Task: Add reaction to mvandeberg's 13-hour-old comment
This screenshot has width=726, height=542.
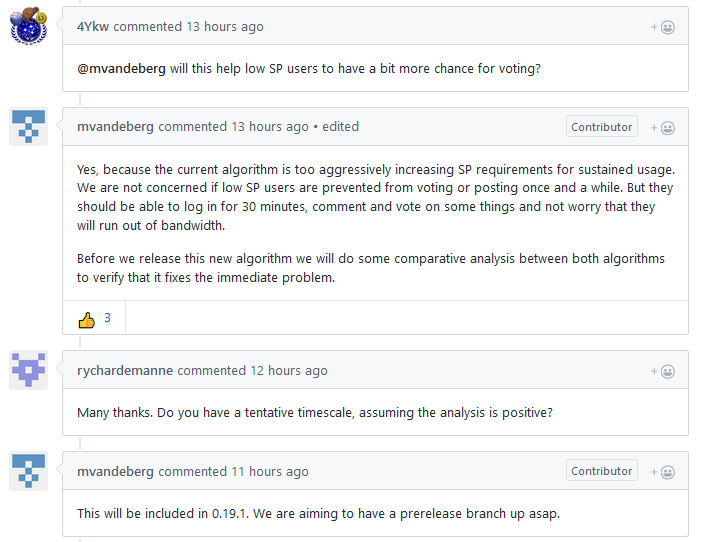Action: pos(663,128)
